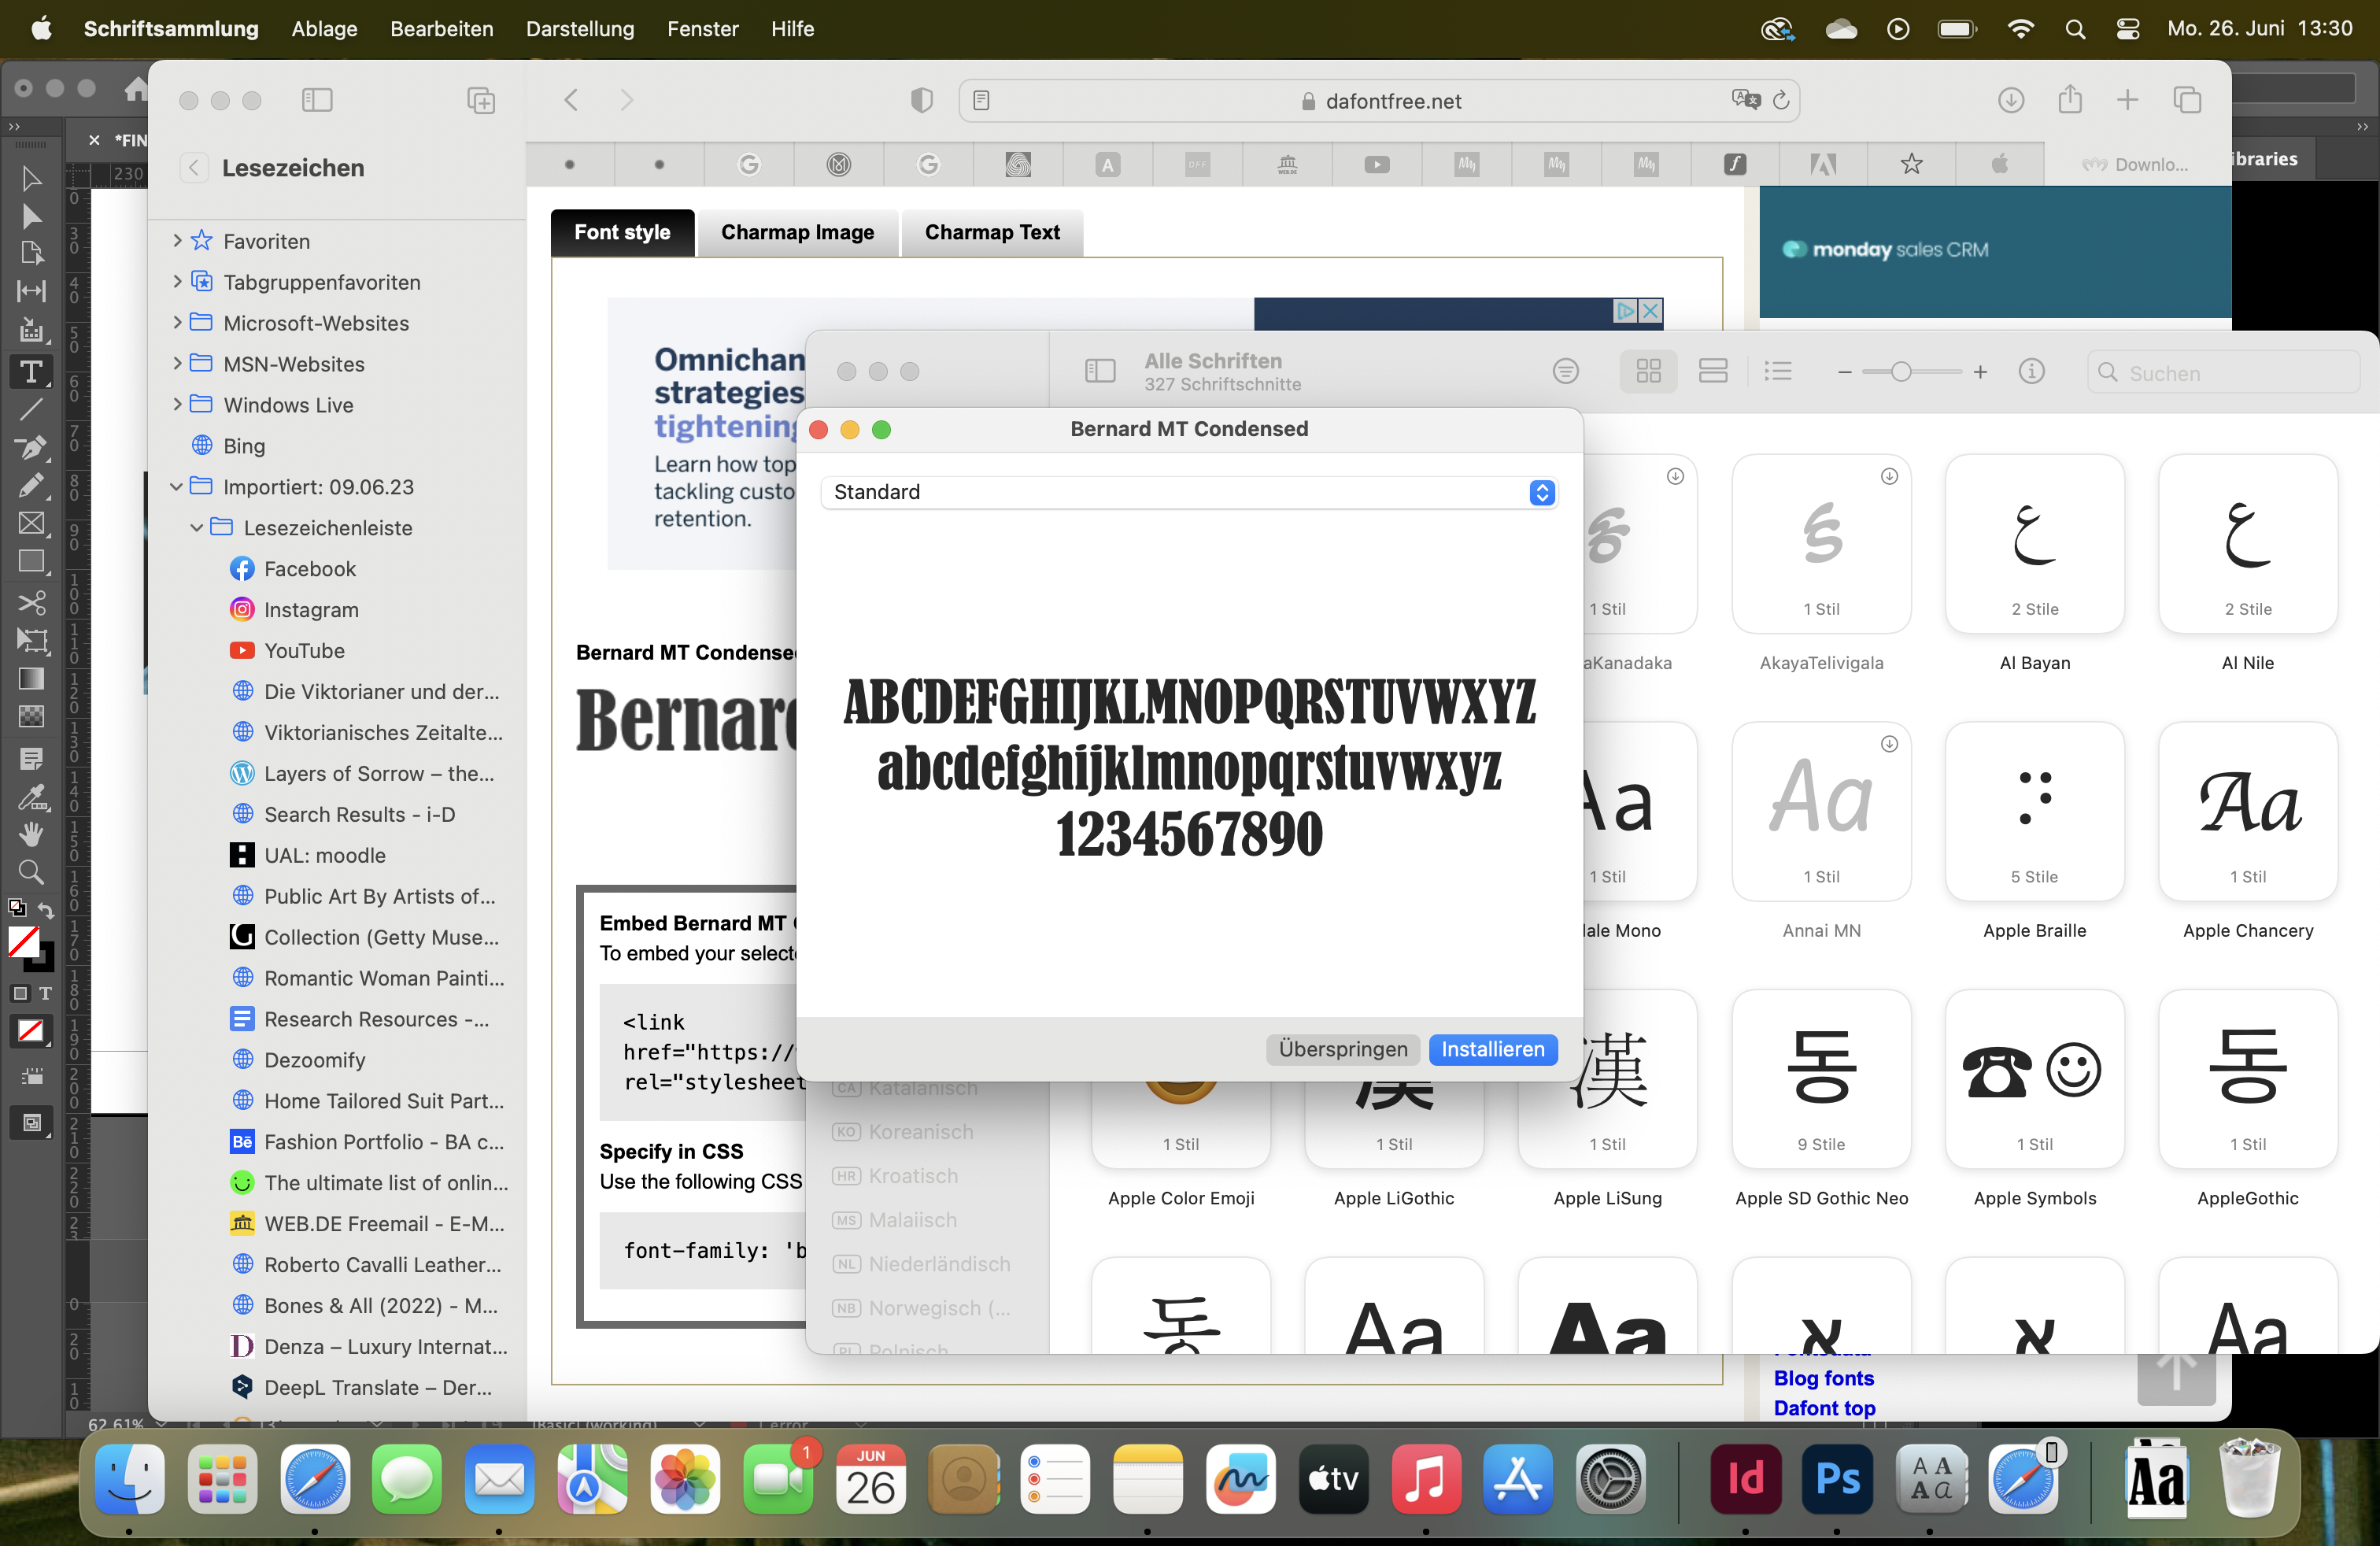Open the Standard style dropdown
2380x1546 pixels.
pos(1188,492)
